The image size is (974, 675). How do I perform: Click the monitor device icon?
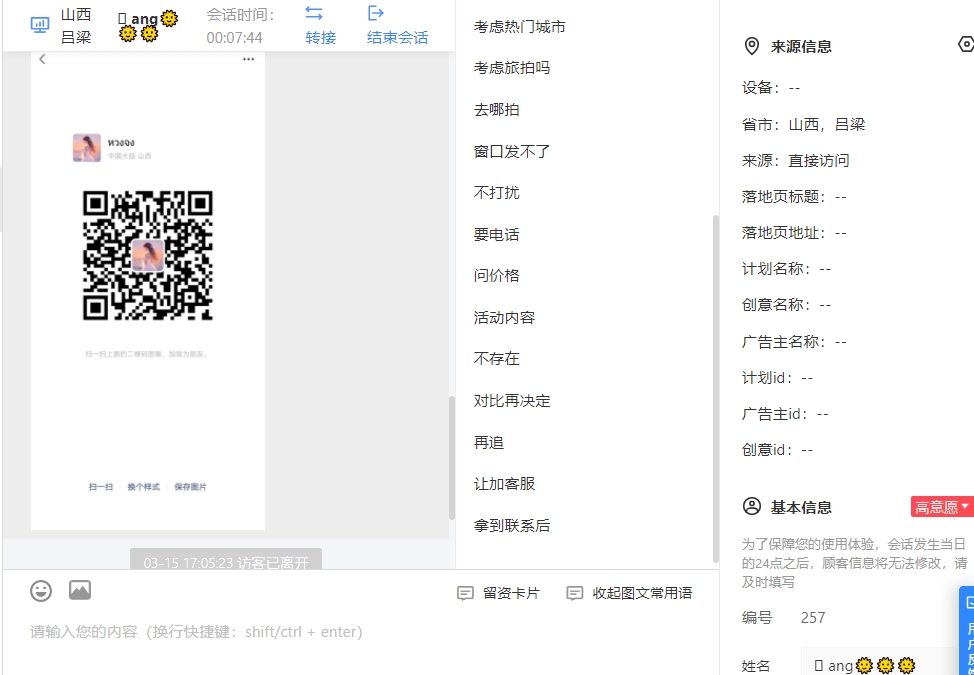[40, 25]
